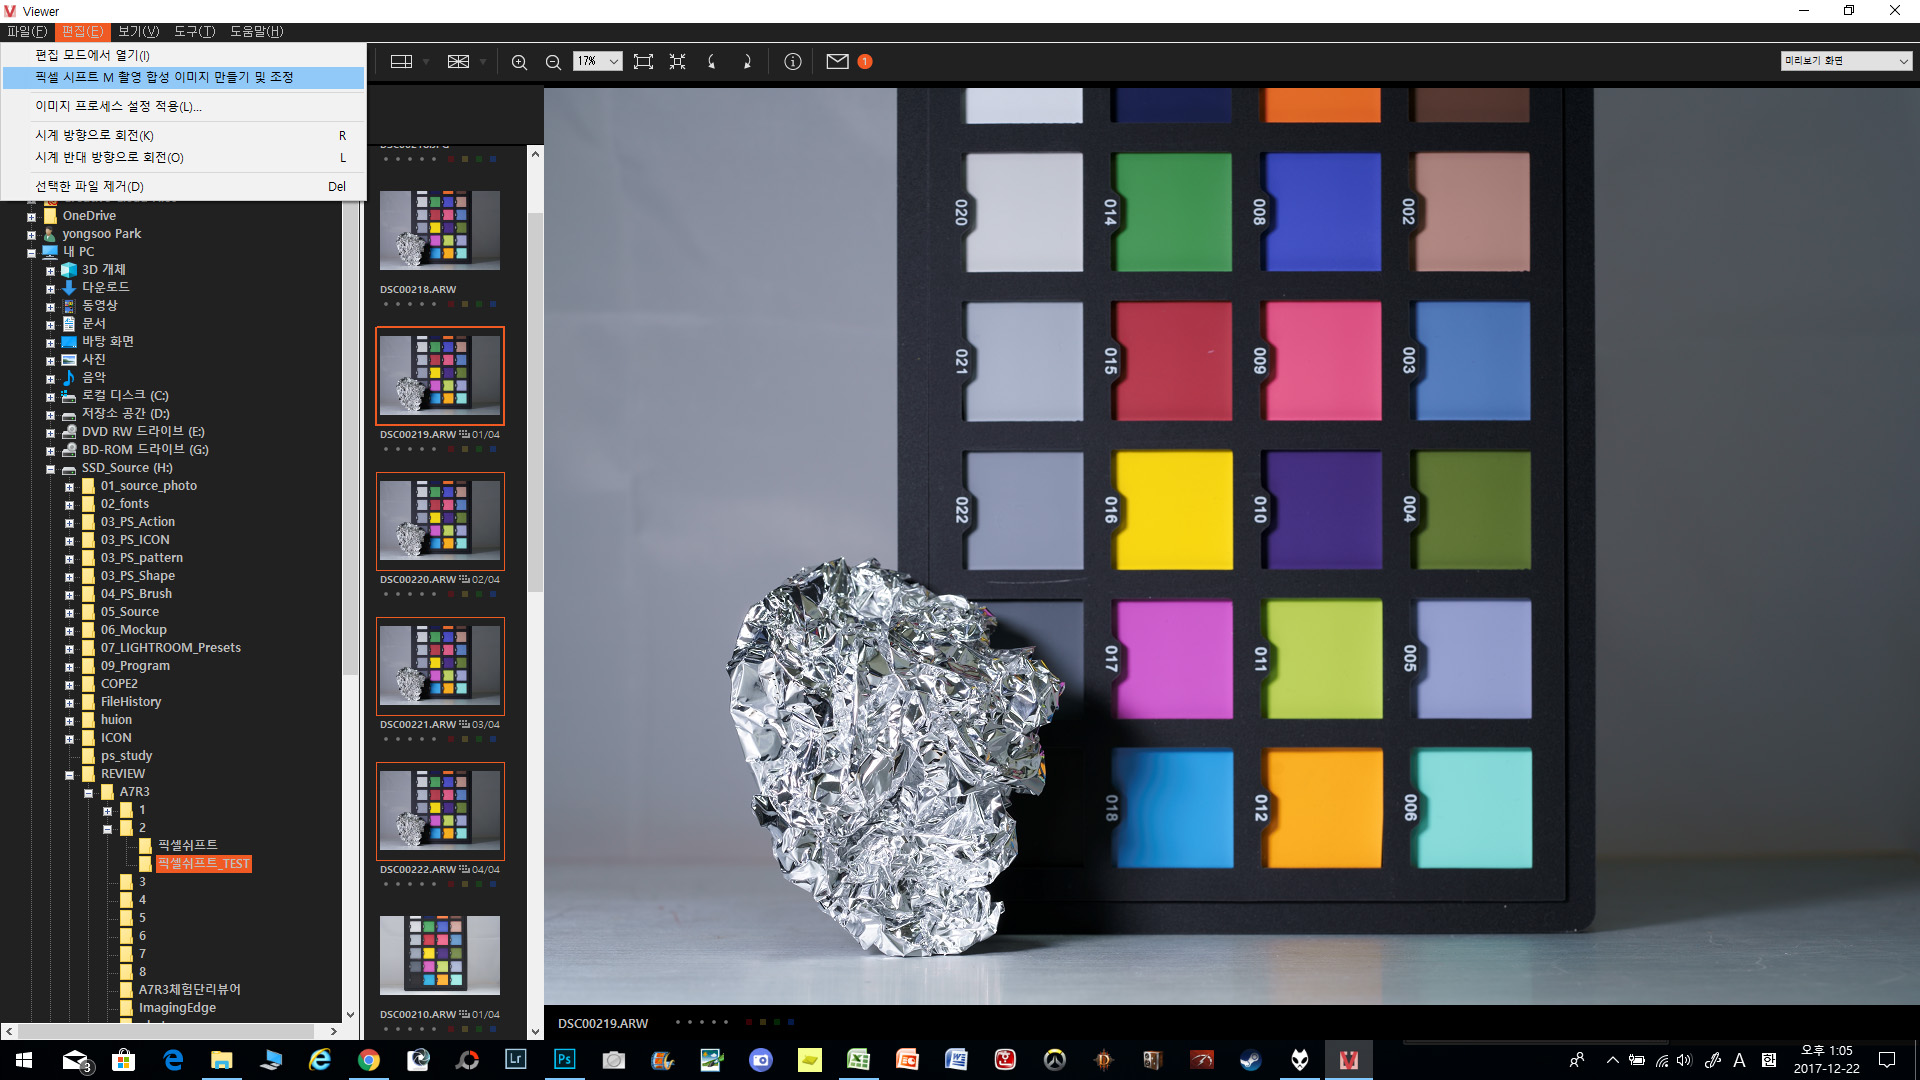The width and height of the screenshot is (1920, 1080).
Task: Click the zoom out magnifier icon
Action: [x=553, y=62]
